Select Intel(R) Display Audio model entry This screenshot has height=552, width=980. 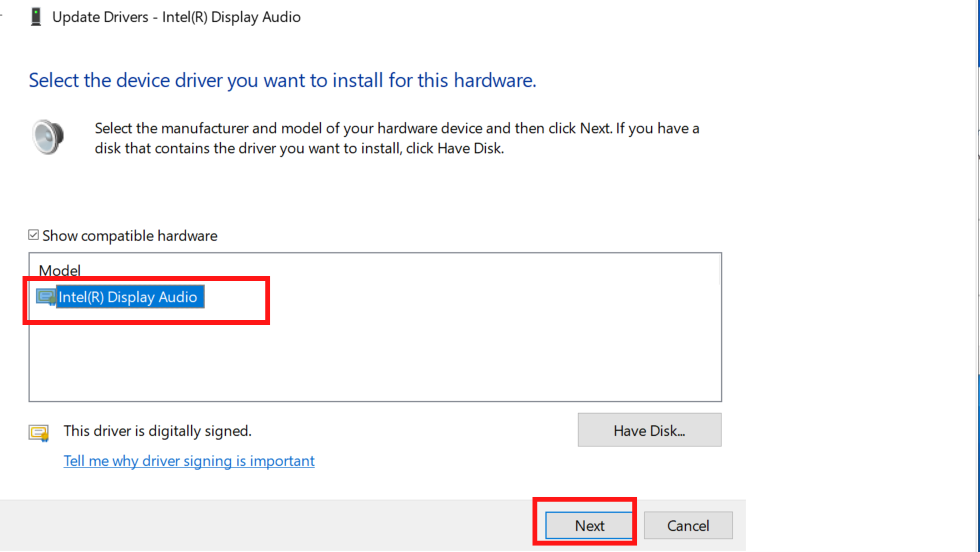coord(130,297)
